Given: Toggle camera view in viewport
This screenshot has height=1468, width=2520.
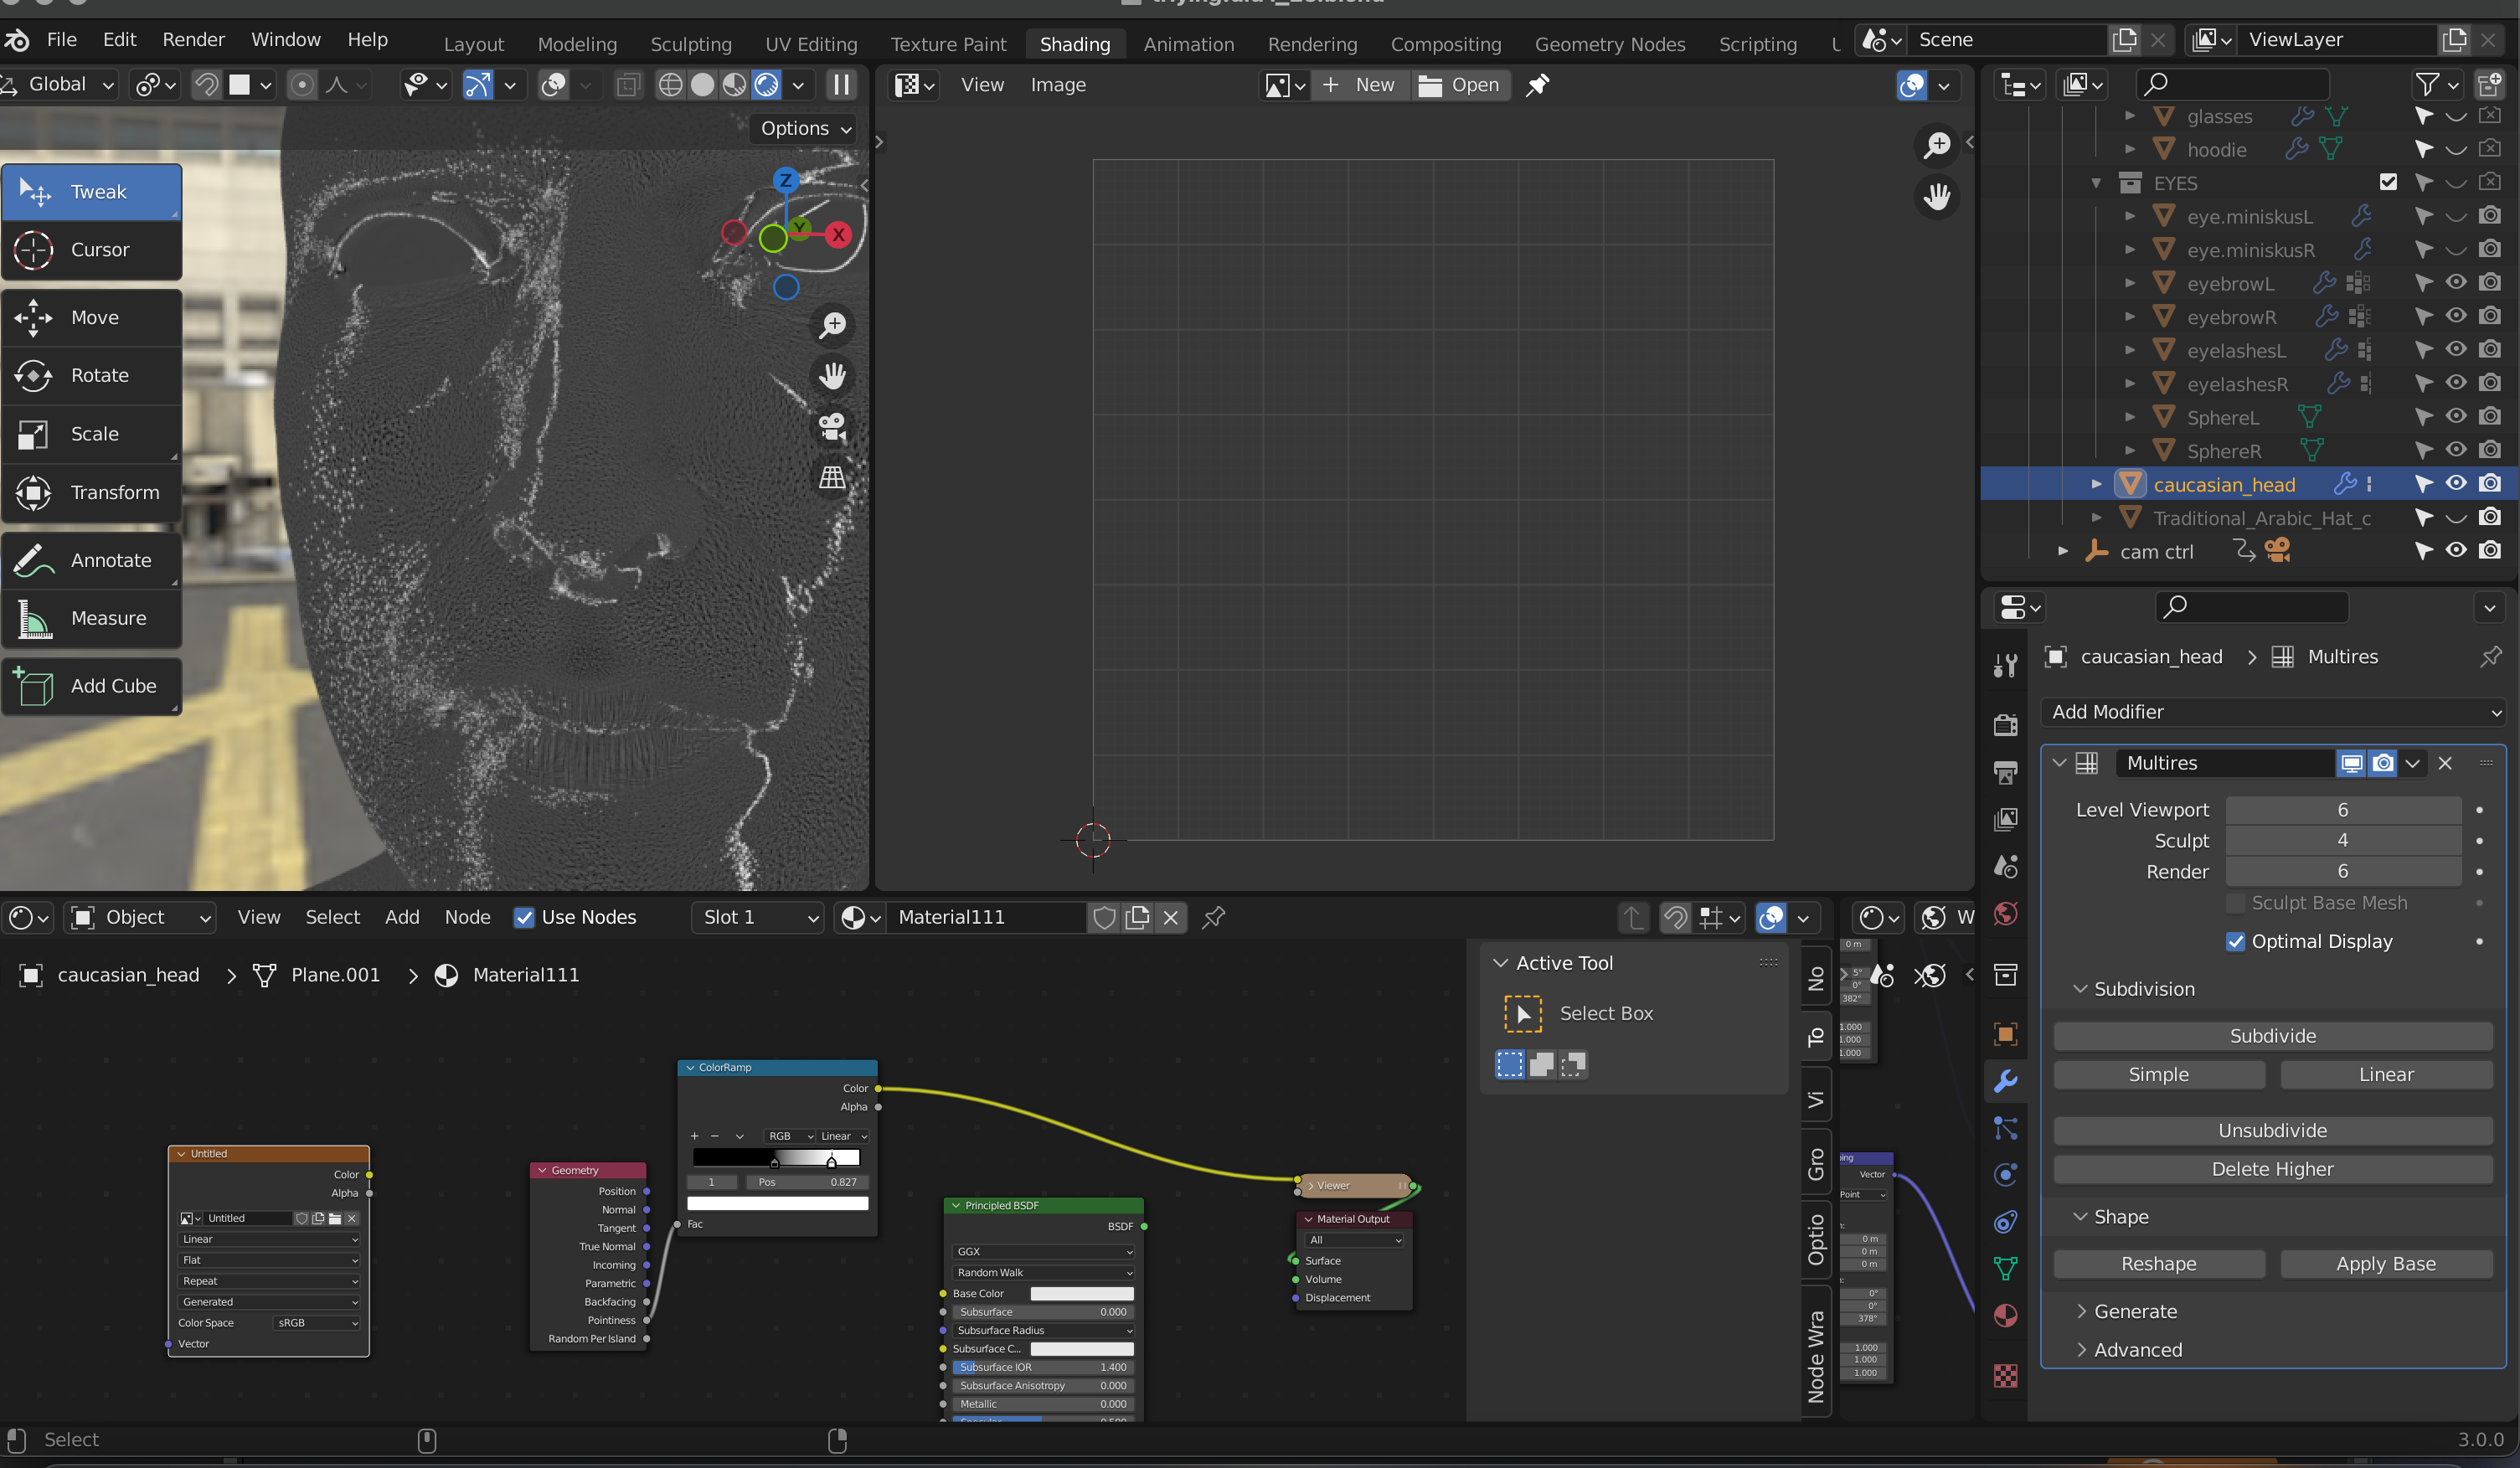Looking at the screenshot, I should (x=832, y=426).
